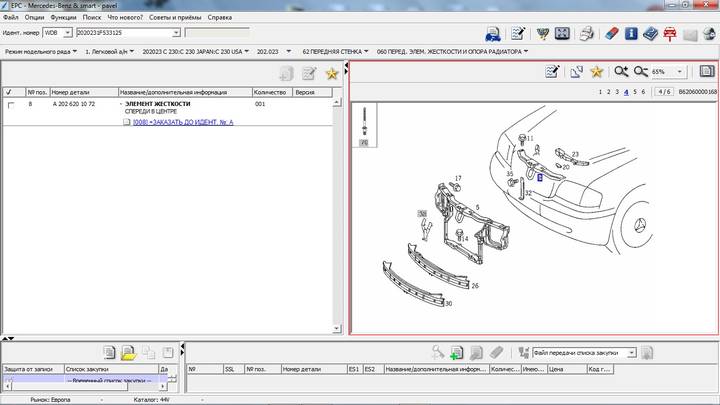This screenshot has height=405, width=720.
Task: Open the 65% zoom level dropdown
Action: pos(680,72)
